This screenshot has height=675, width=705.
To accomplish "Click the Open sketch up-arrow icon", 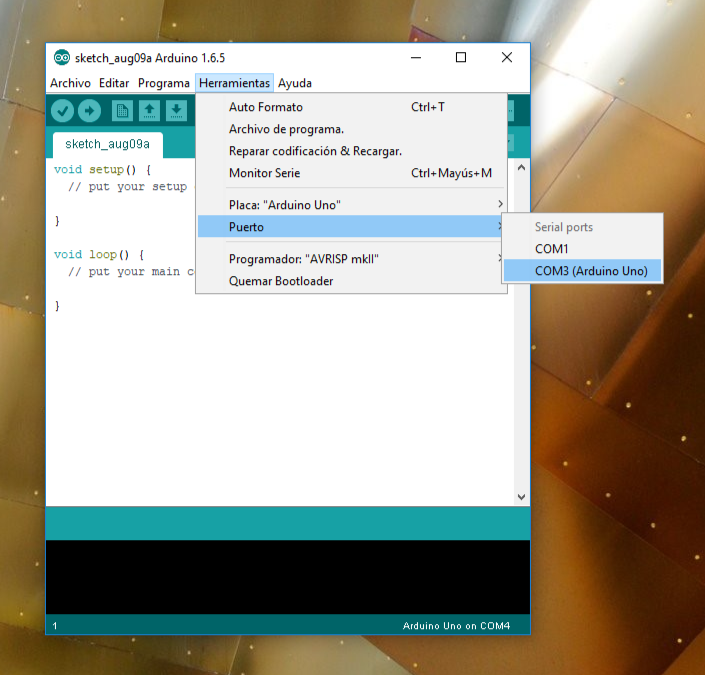I will coord(149,111).
